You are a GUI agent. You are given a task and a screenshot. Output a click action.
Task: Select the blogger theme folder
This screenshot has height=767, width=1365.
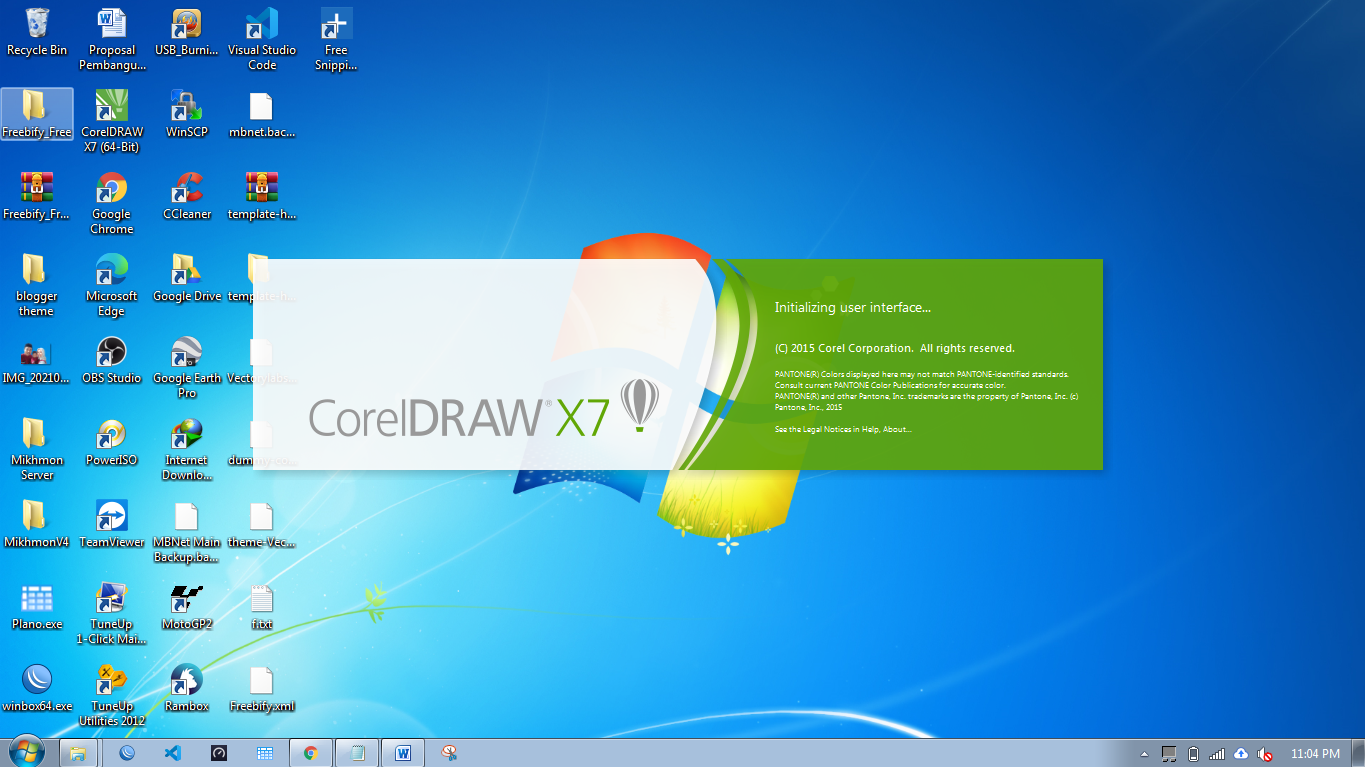[37, 285]
